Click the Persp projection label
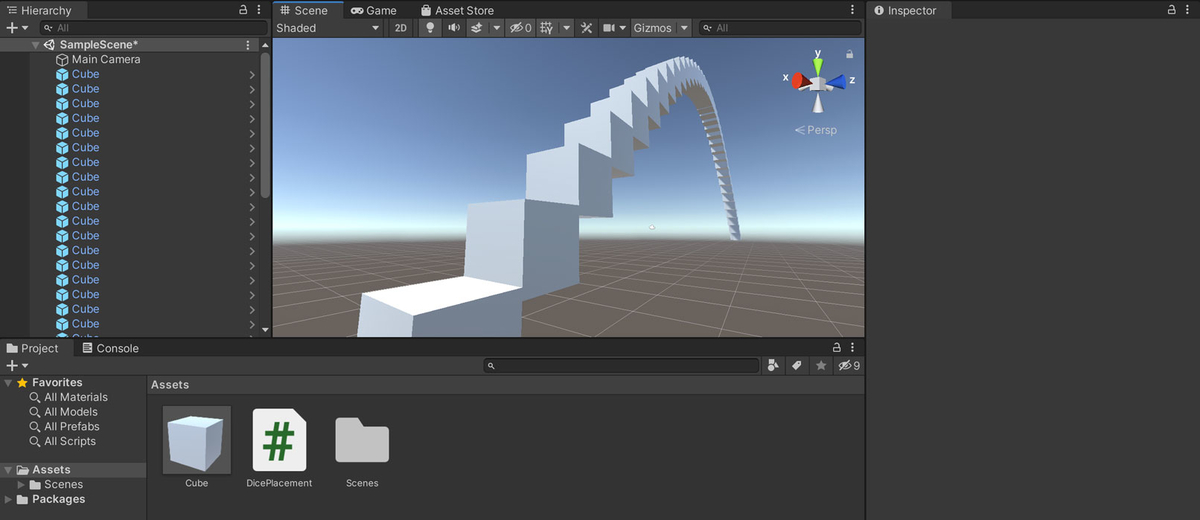The image size is (1200, 520). [816, 130]
